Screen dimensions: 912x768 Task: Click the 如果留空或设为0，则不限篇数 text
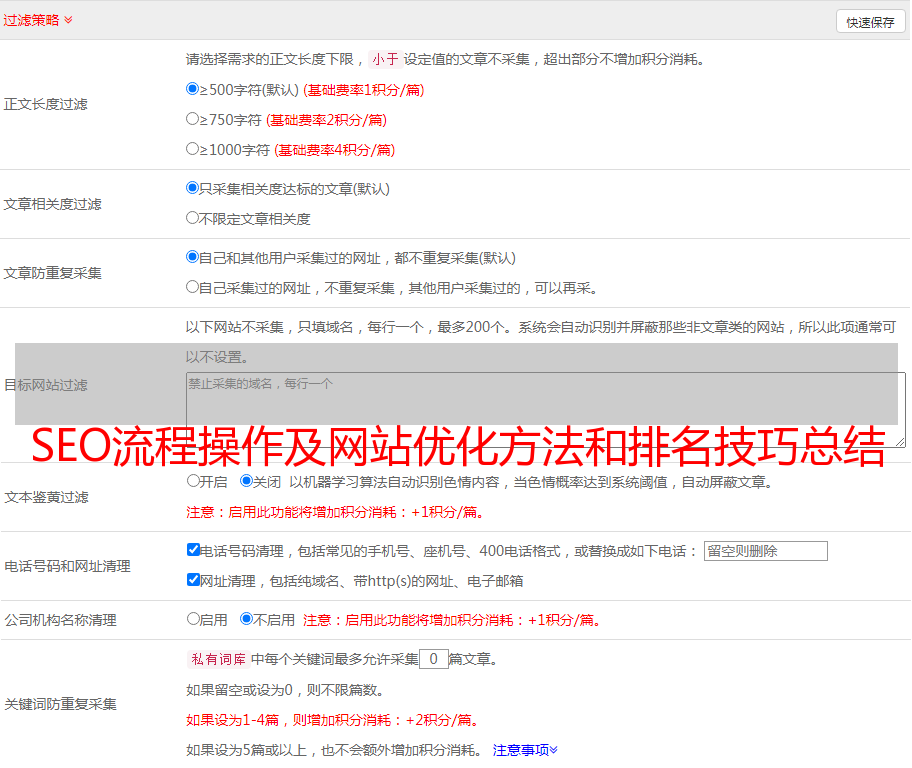tap(286, 690)
